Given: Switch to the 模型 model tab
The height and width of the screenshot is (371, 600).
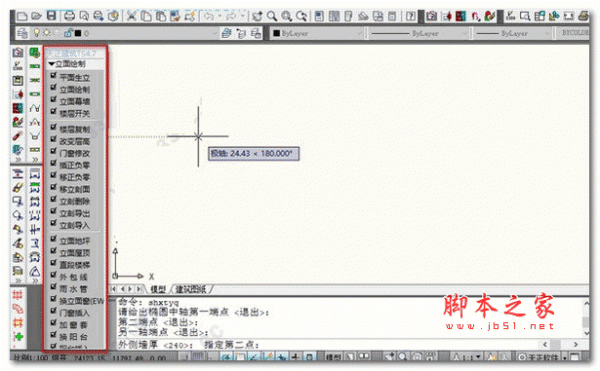Looking at the screenshot, I should (x=158, y=289).
